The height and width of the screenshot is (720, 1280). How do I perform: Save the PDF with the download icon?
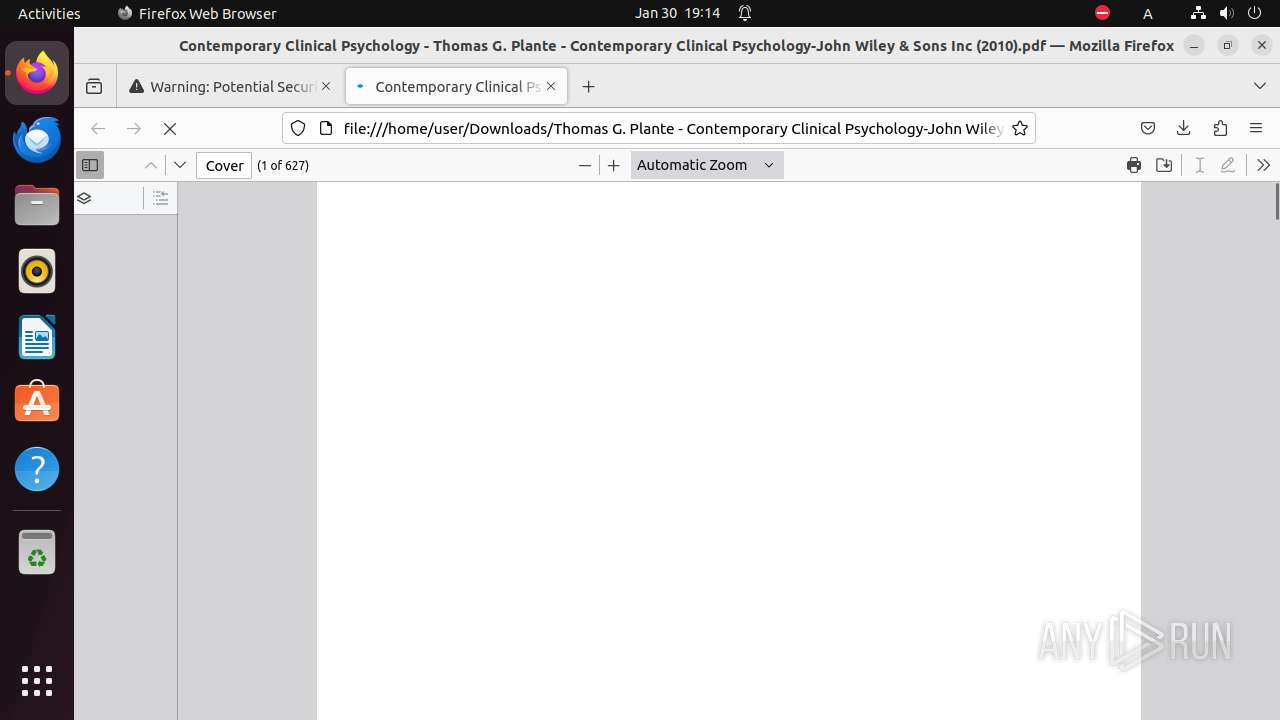coord(1164,165)
